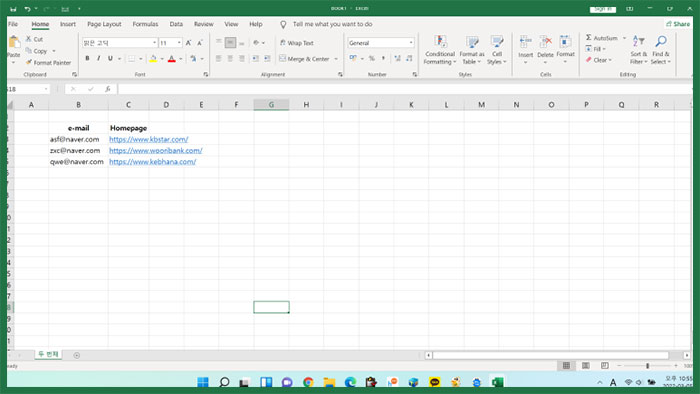Click the Tell me what you want search box

pos(332,24)
